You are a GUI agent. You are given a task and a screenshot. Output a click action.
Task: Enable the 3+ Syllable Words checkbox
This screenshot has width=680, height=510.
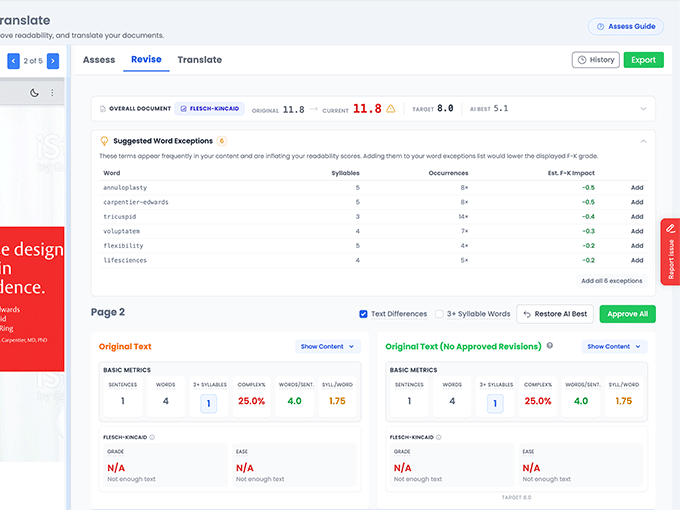439,314
